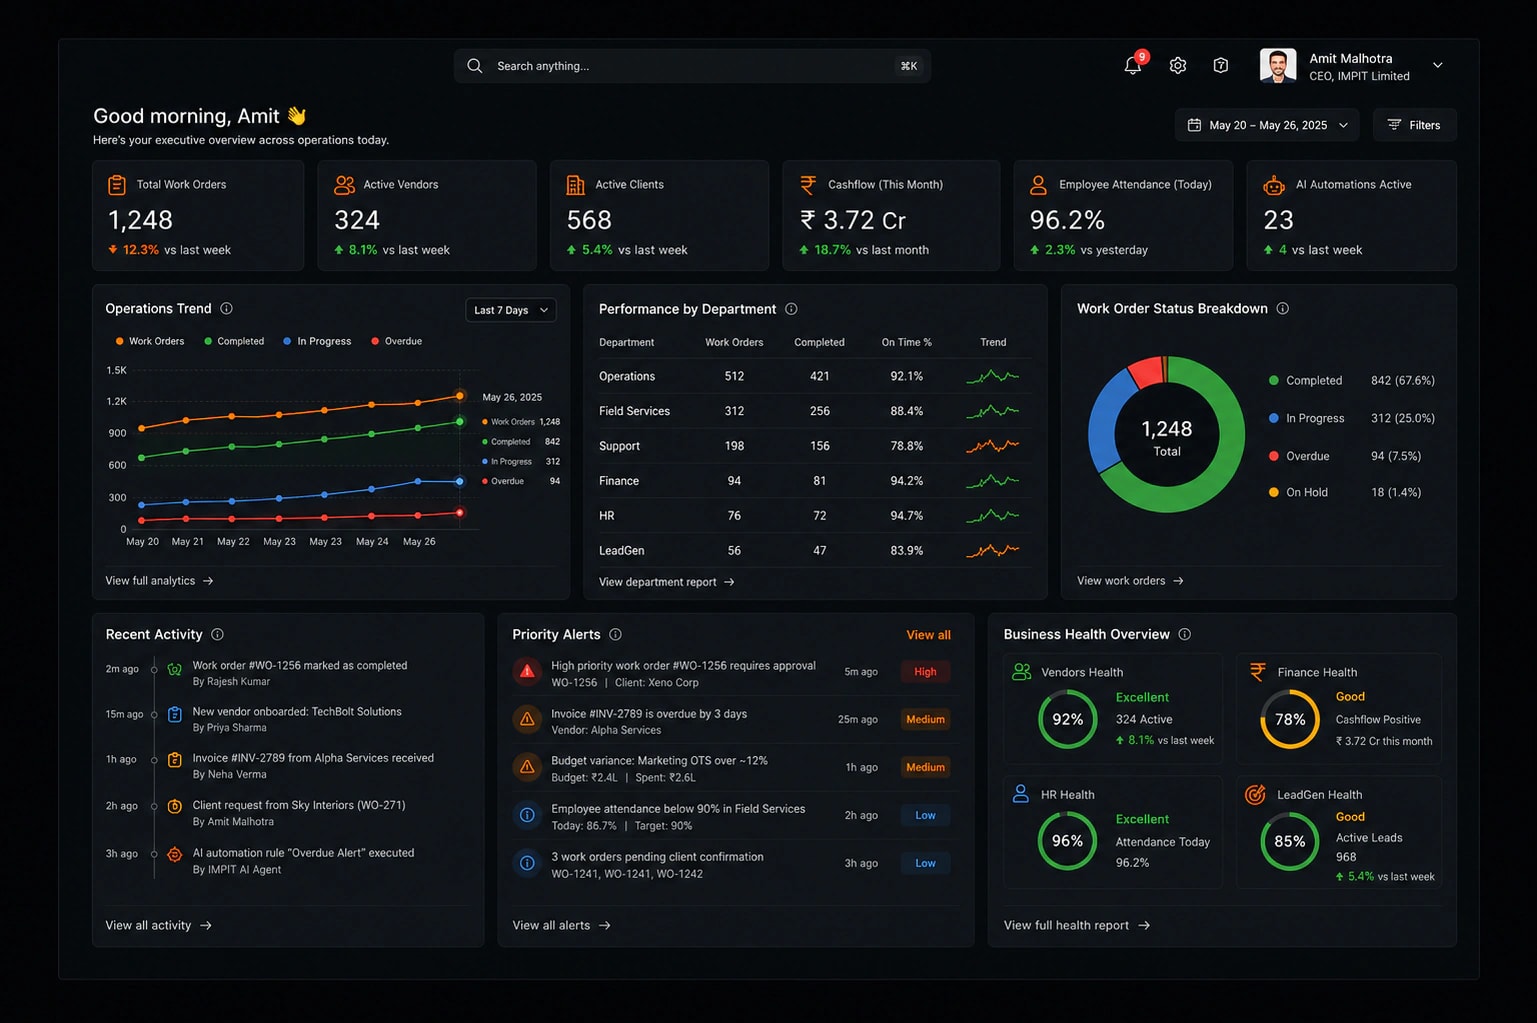Toggle the Completed series in Operations Trend
The image size is (1537, 1023).
point(234,341)
